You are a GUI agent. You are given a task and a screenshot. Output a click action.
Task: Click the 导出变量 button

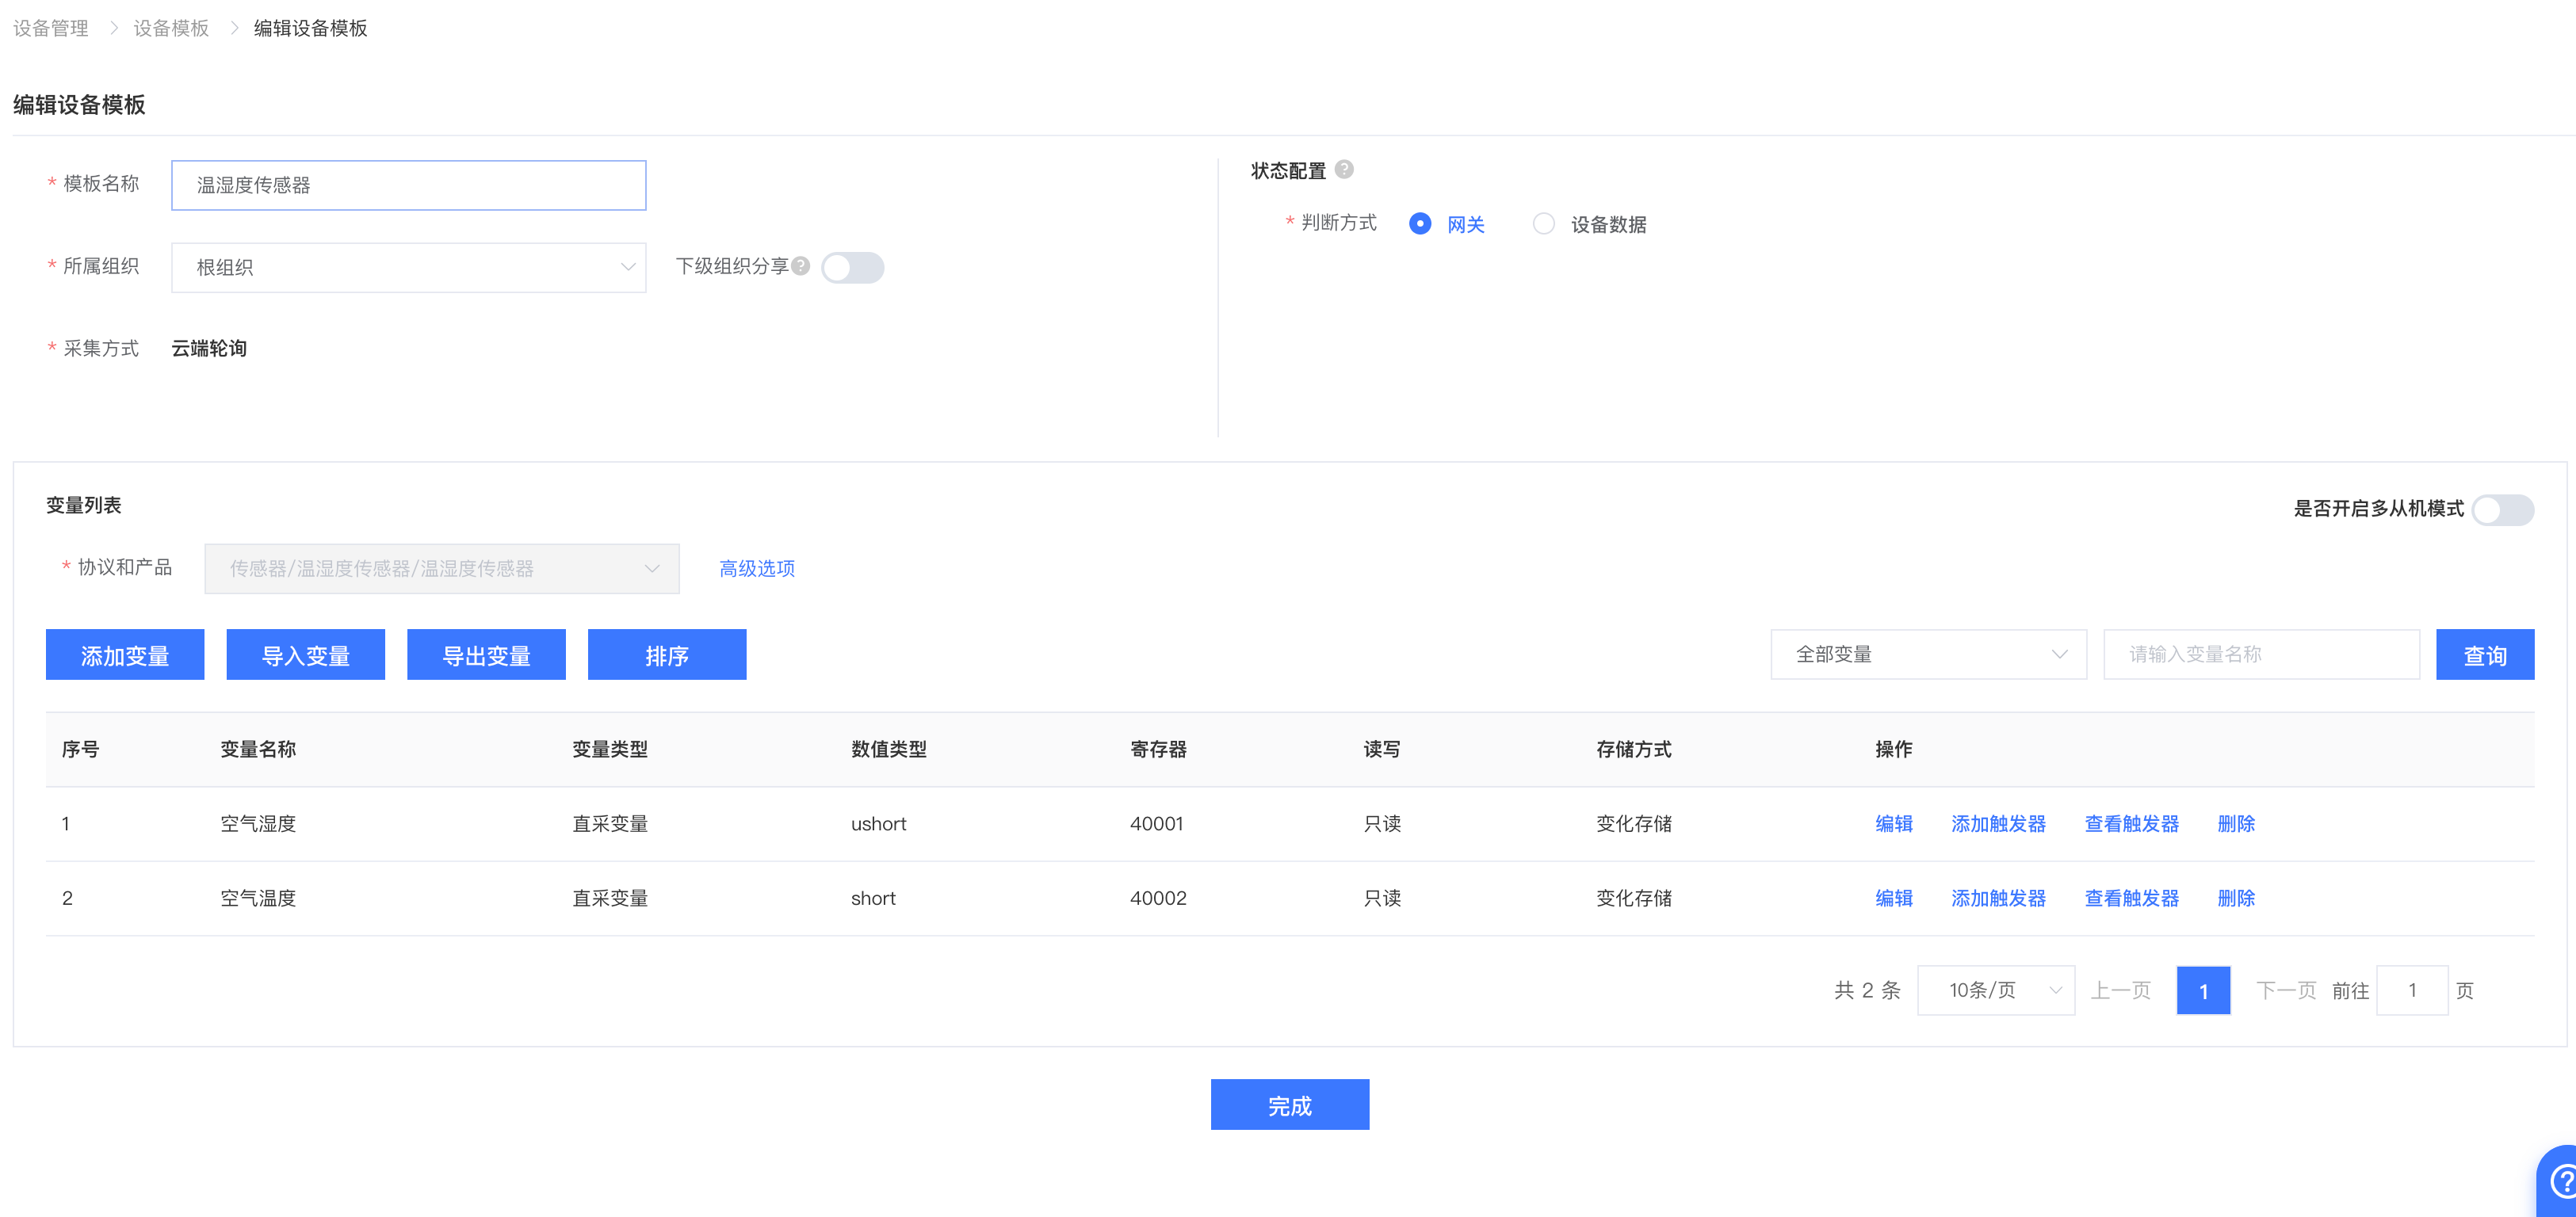coord(486,654)
